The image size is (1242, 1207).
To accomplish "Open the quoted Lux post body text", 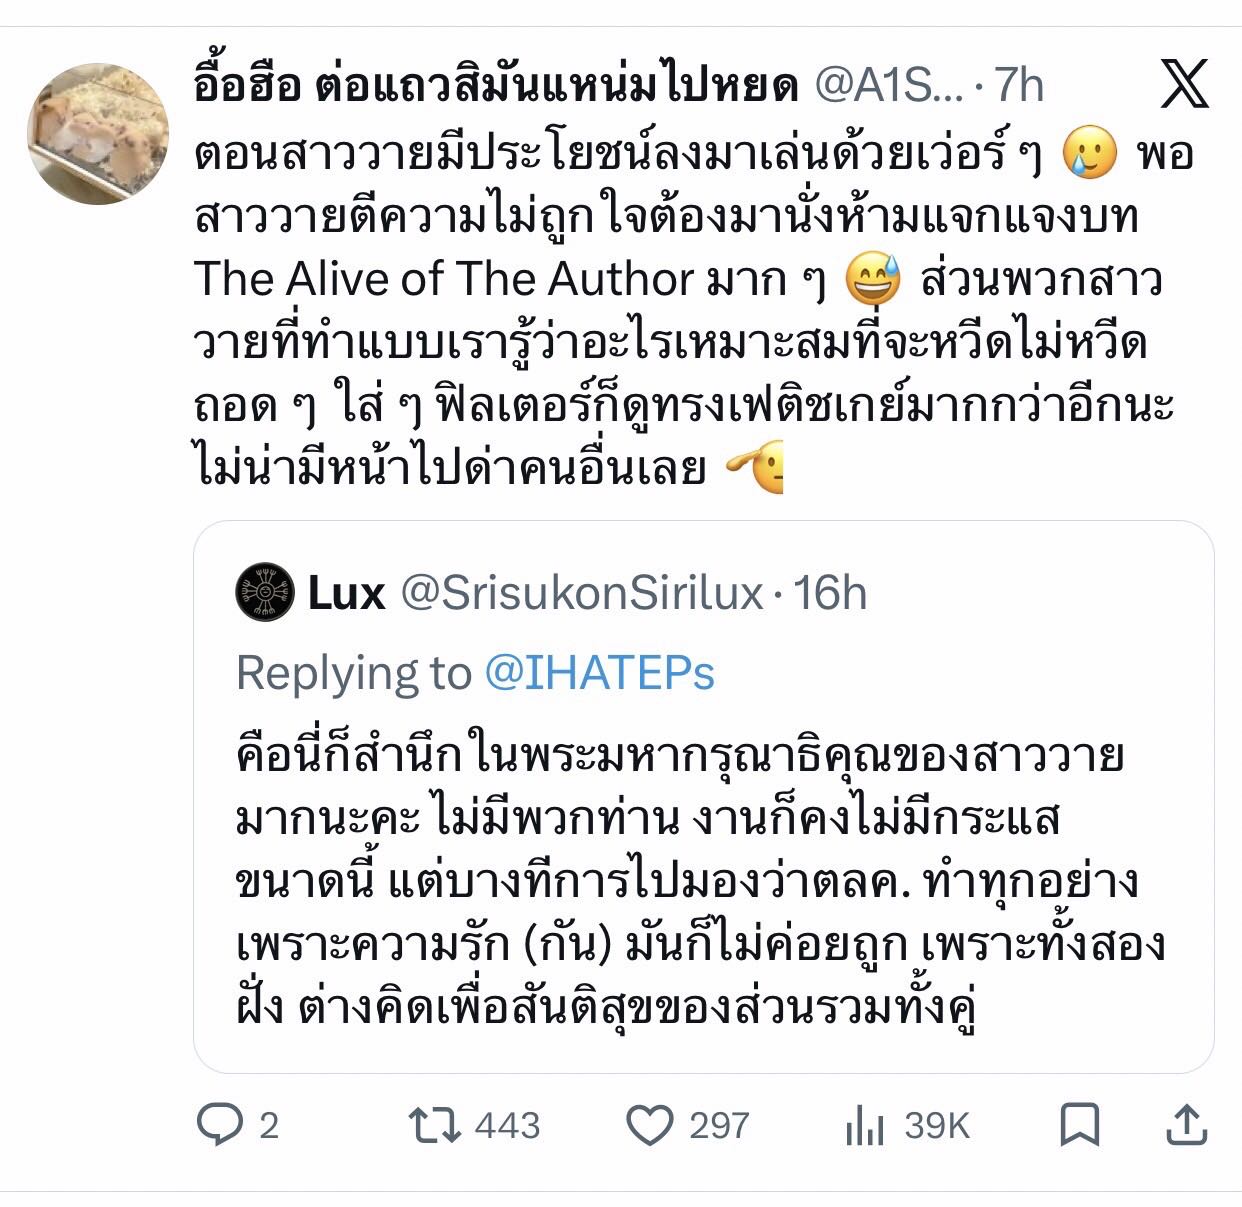I will point(700,882).
